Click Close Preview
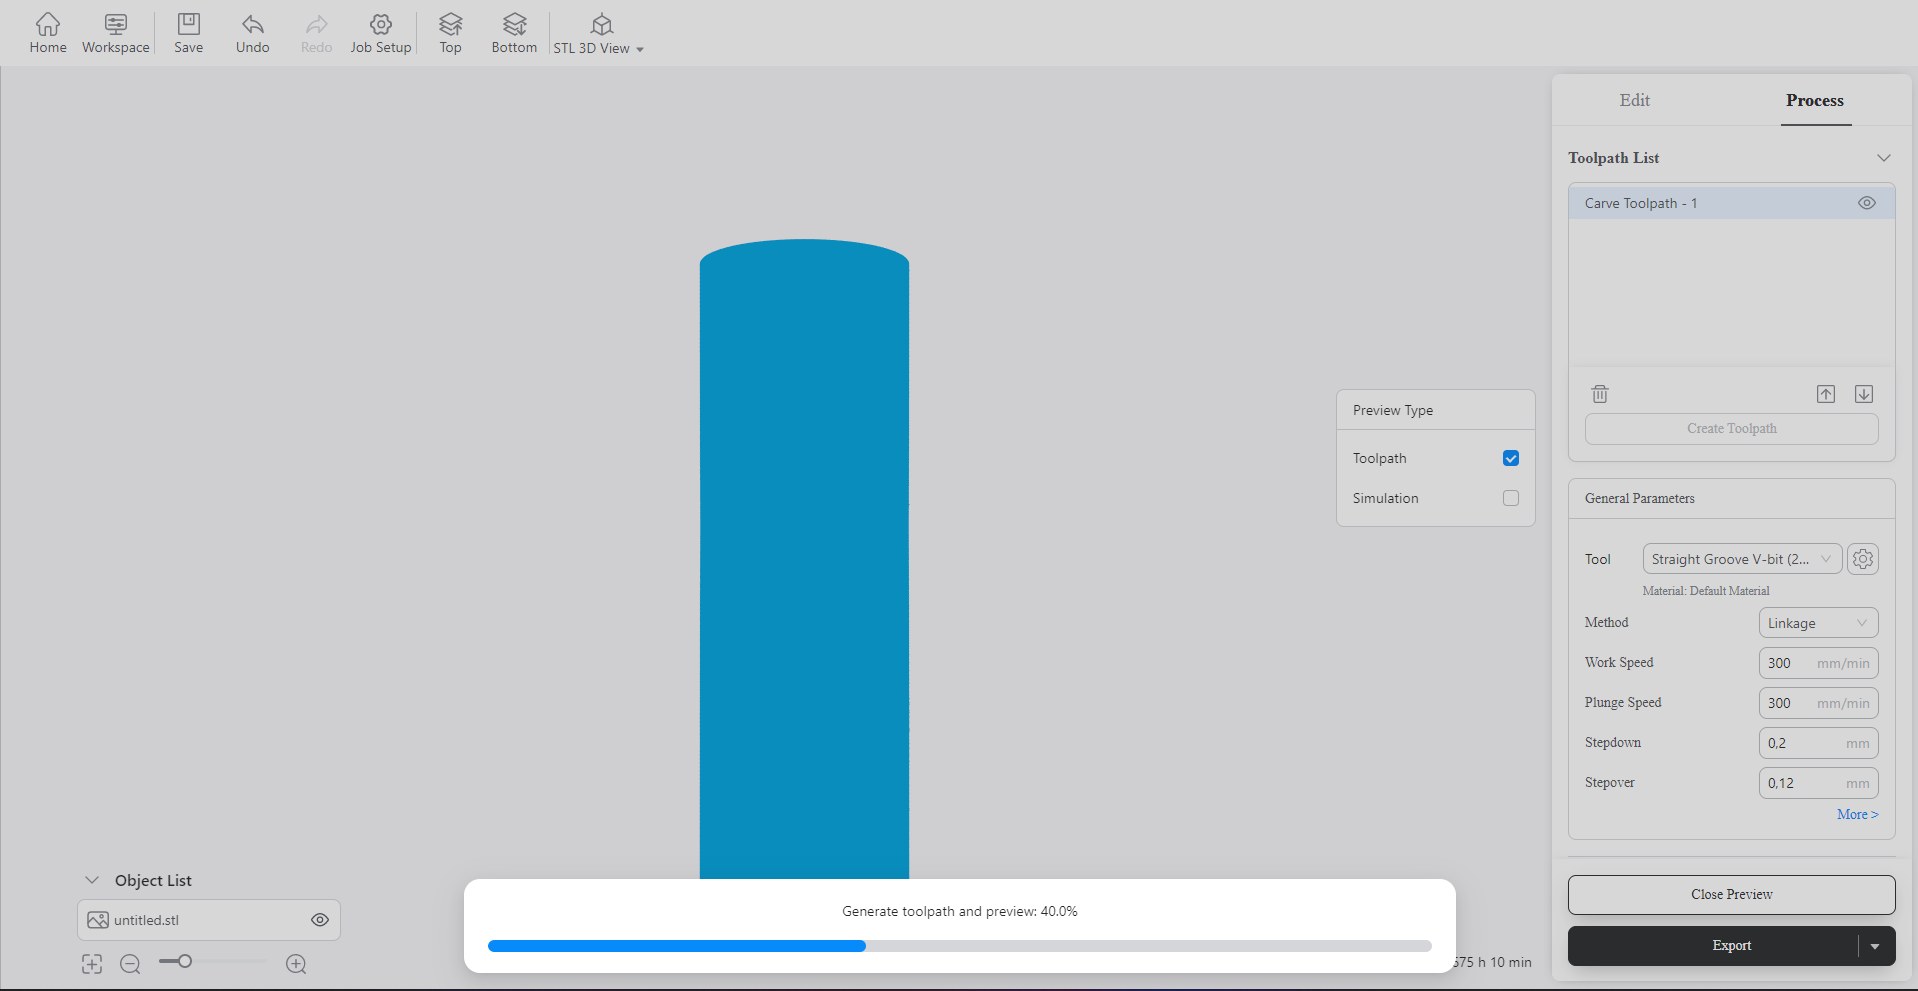Image resolution: width=1918 pixels, height=991 pixels. click(x=1732, y=895)
